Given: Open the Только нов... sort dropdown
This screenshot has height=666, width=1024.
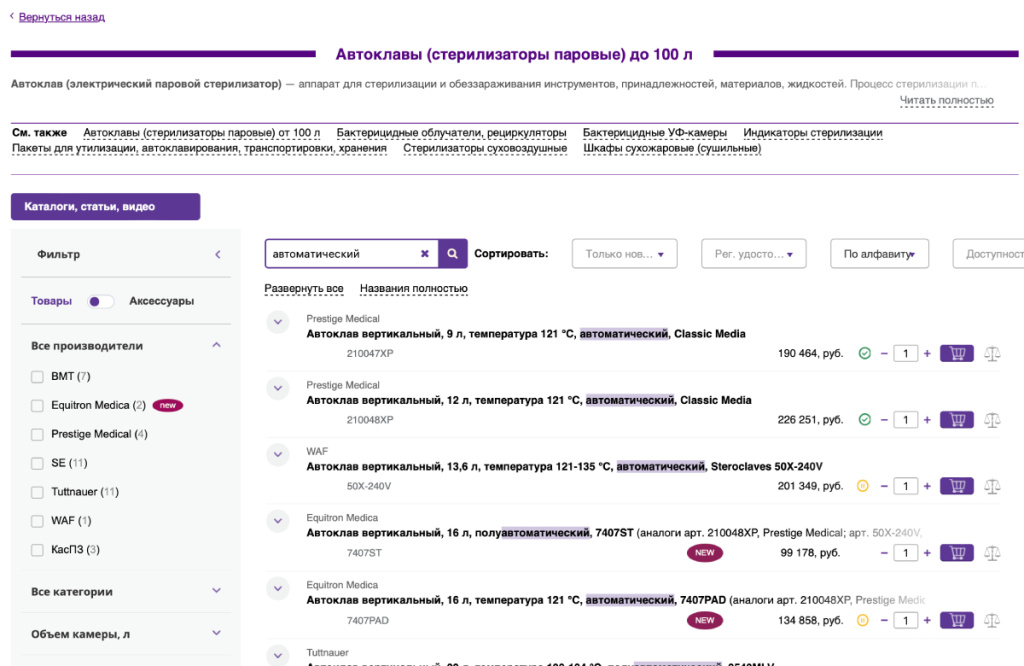Looking at the screenshot, I should [624, 254].
